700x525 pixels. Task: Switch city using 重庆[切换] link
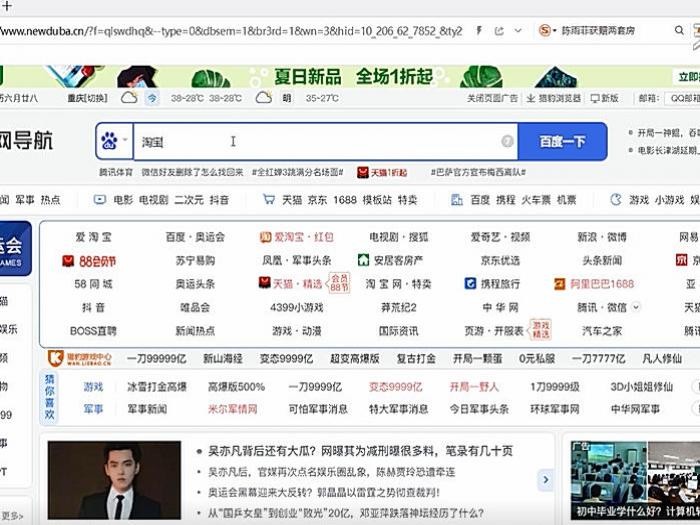[87, 98]
